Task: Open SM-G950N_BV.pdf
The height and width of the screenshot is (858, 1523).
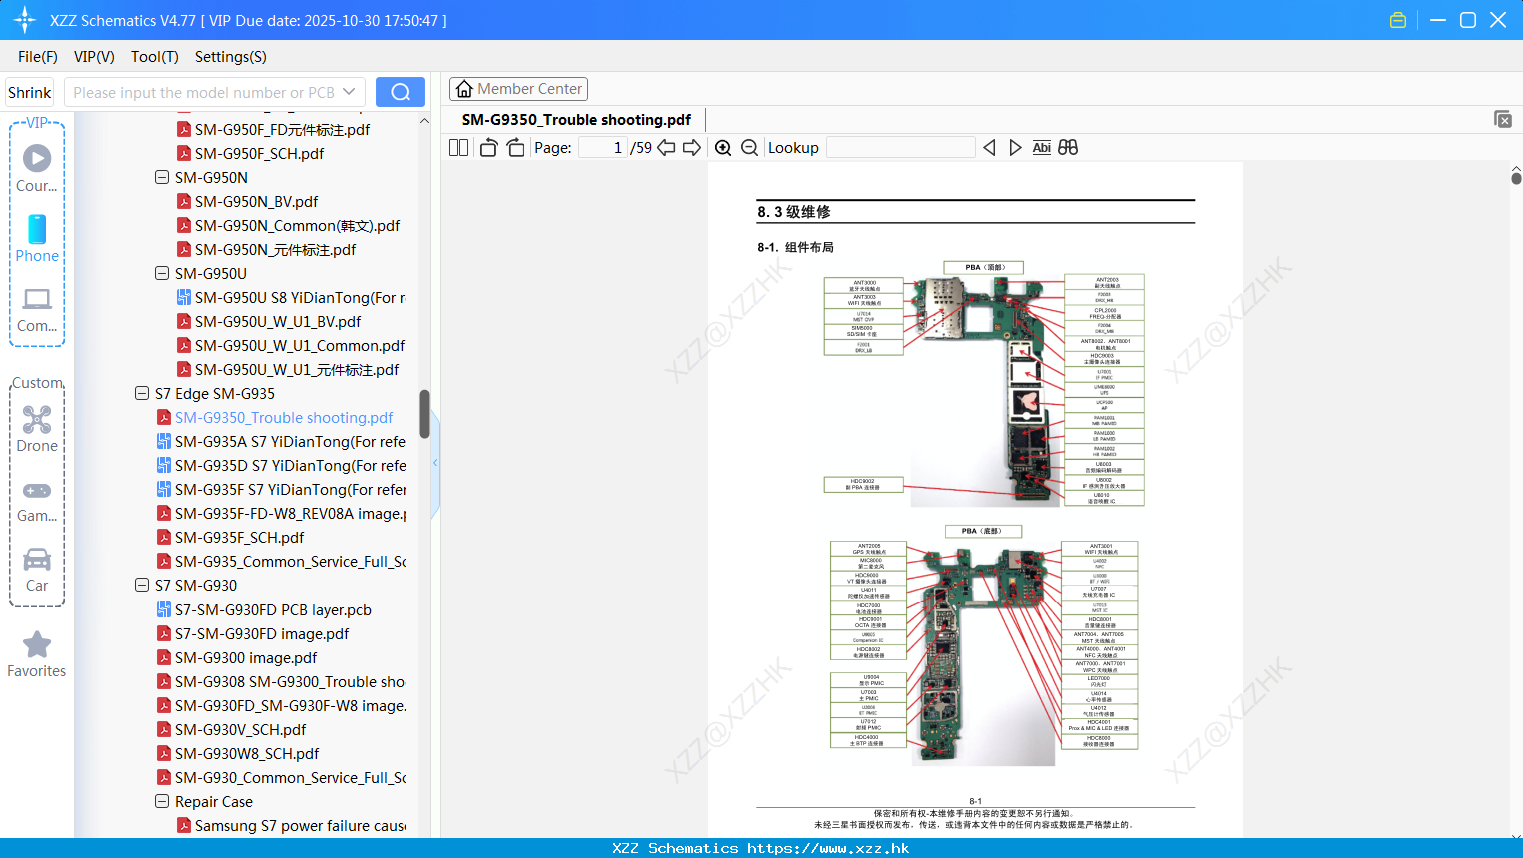Action: 256,201
